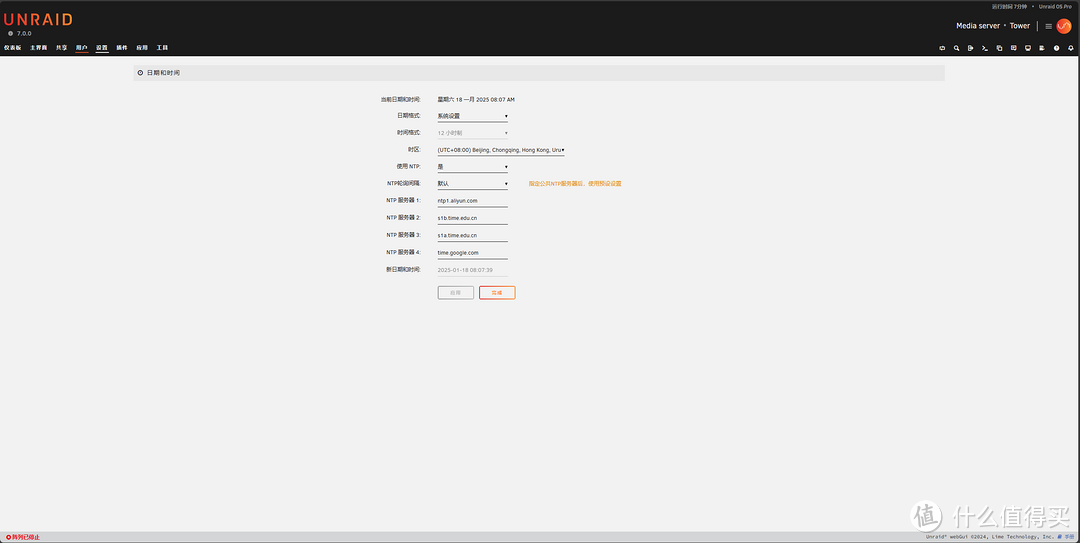The height and width of the screenshot is (543, 1080).
Task: Click the UNRAID logo
Action: (x=39, y=19)
